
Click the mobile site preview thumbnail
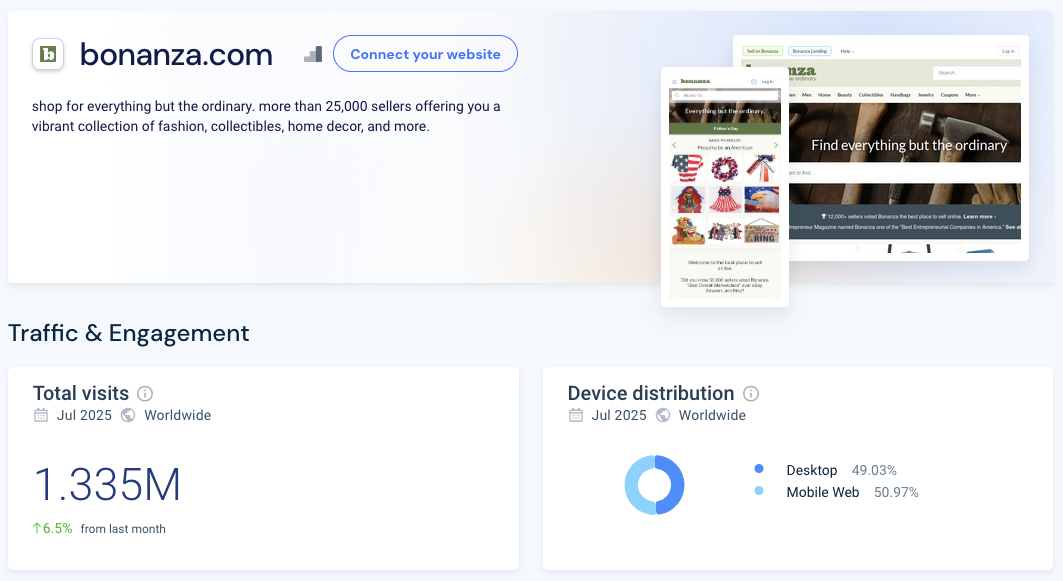725,186
